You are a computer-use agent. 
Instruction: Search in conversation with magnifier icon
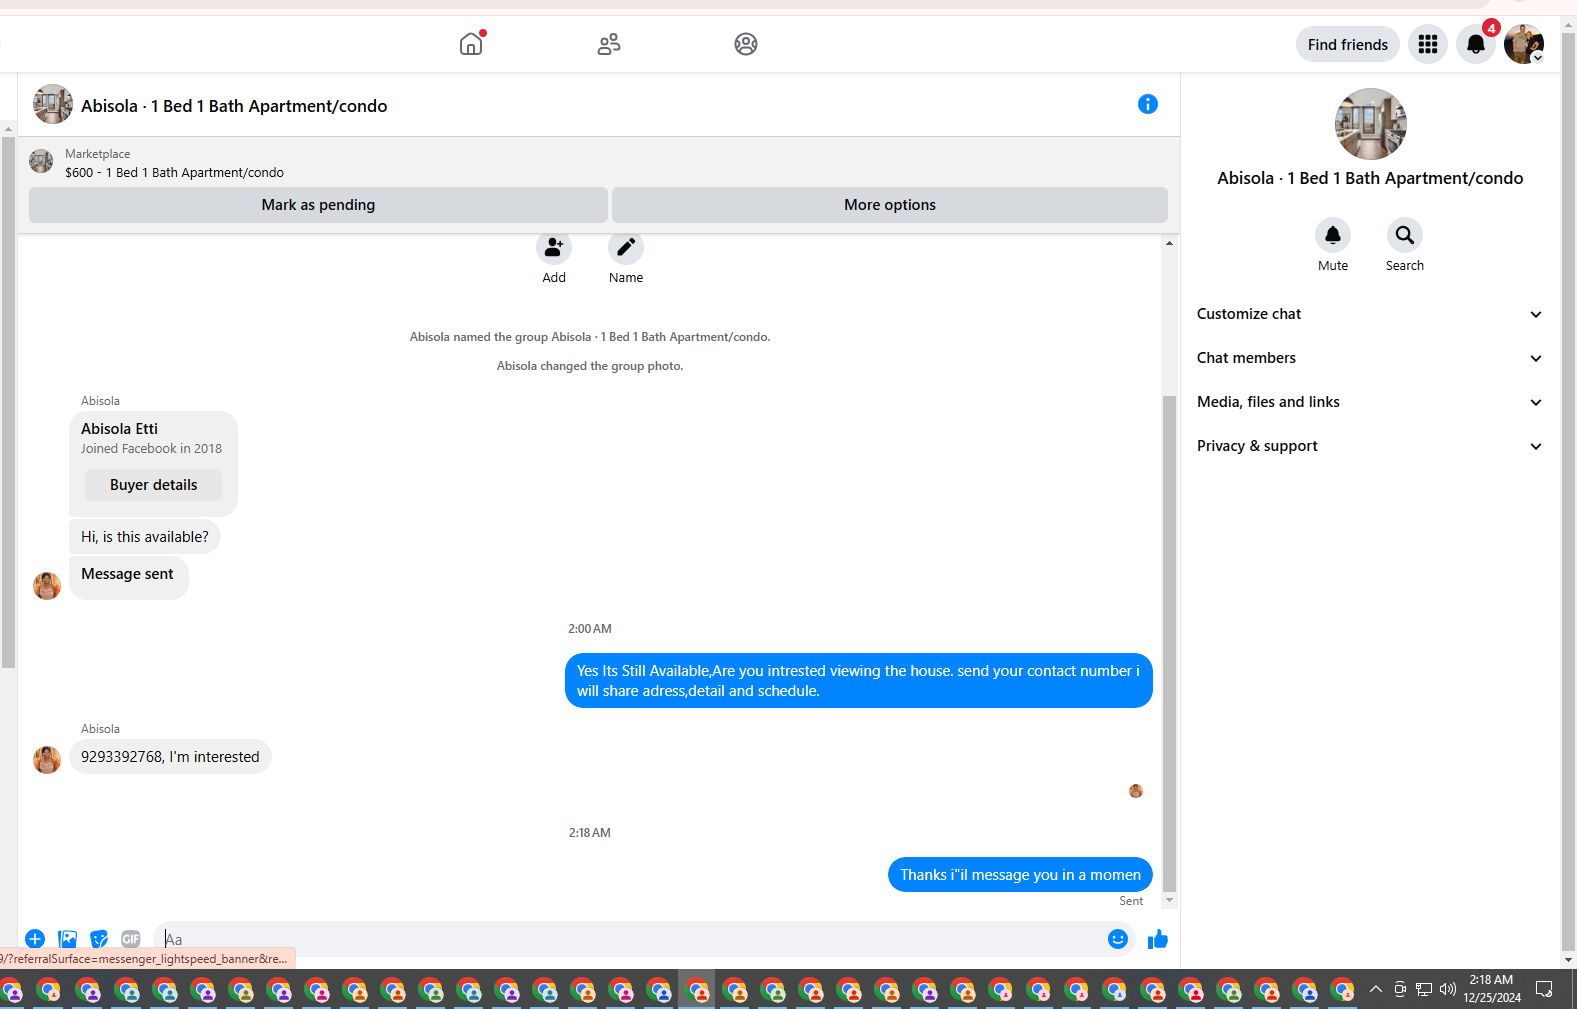tap(1405, 235)
